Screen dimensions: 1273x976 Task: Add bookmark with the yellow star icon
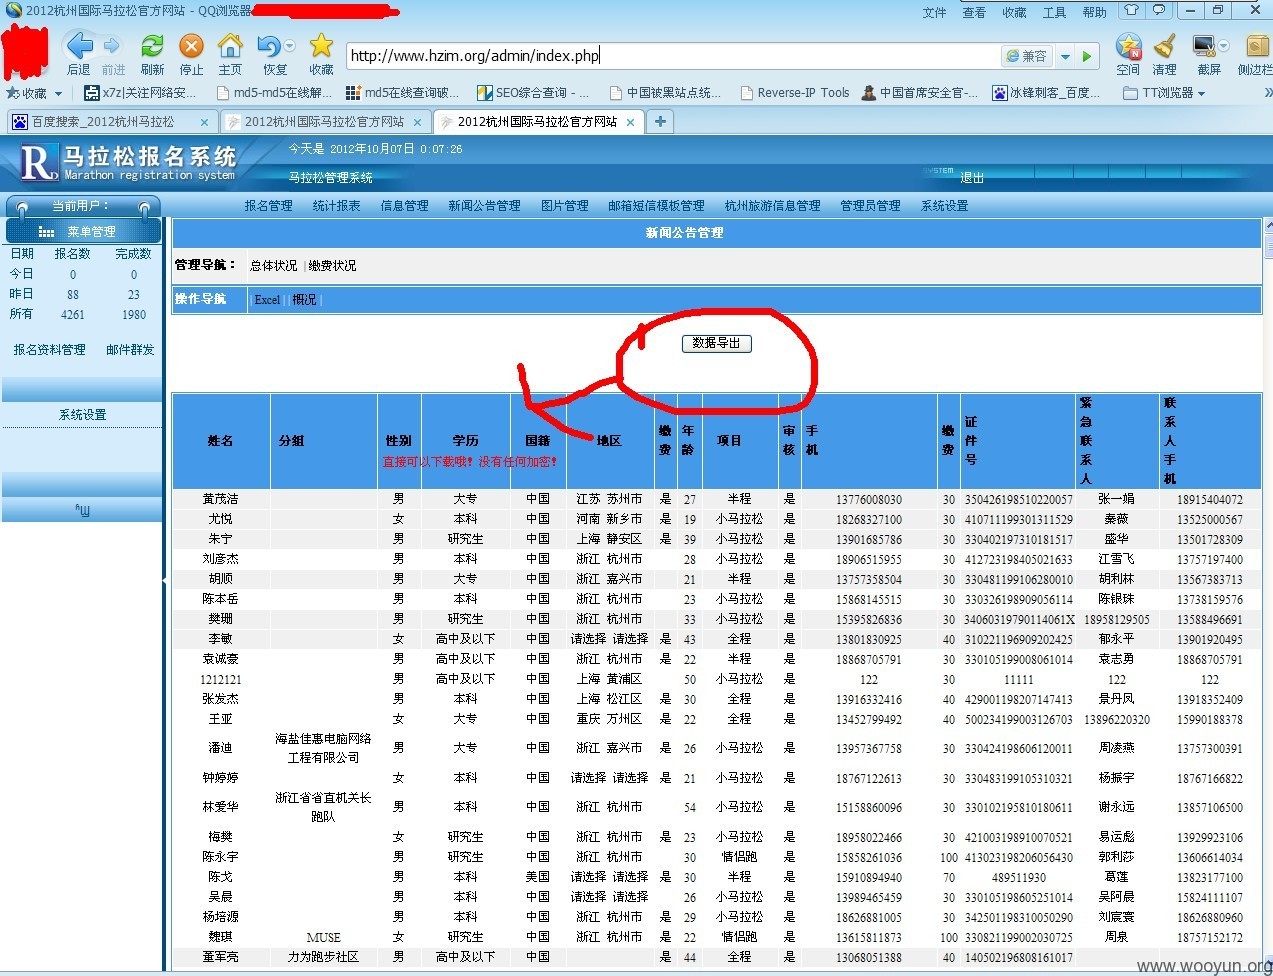pos(321,46)
